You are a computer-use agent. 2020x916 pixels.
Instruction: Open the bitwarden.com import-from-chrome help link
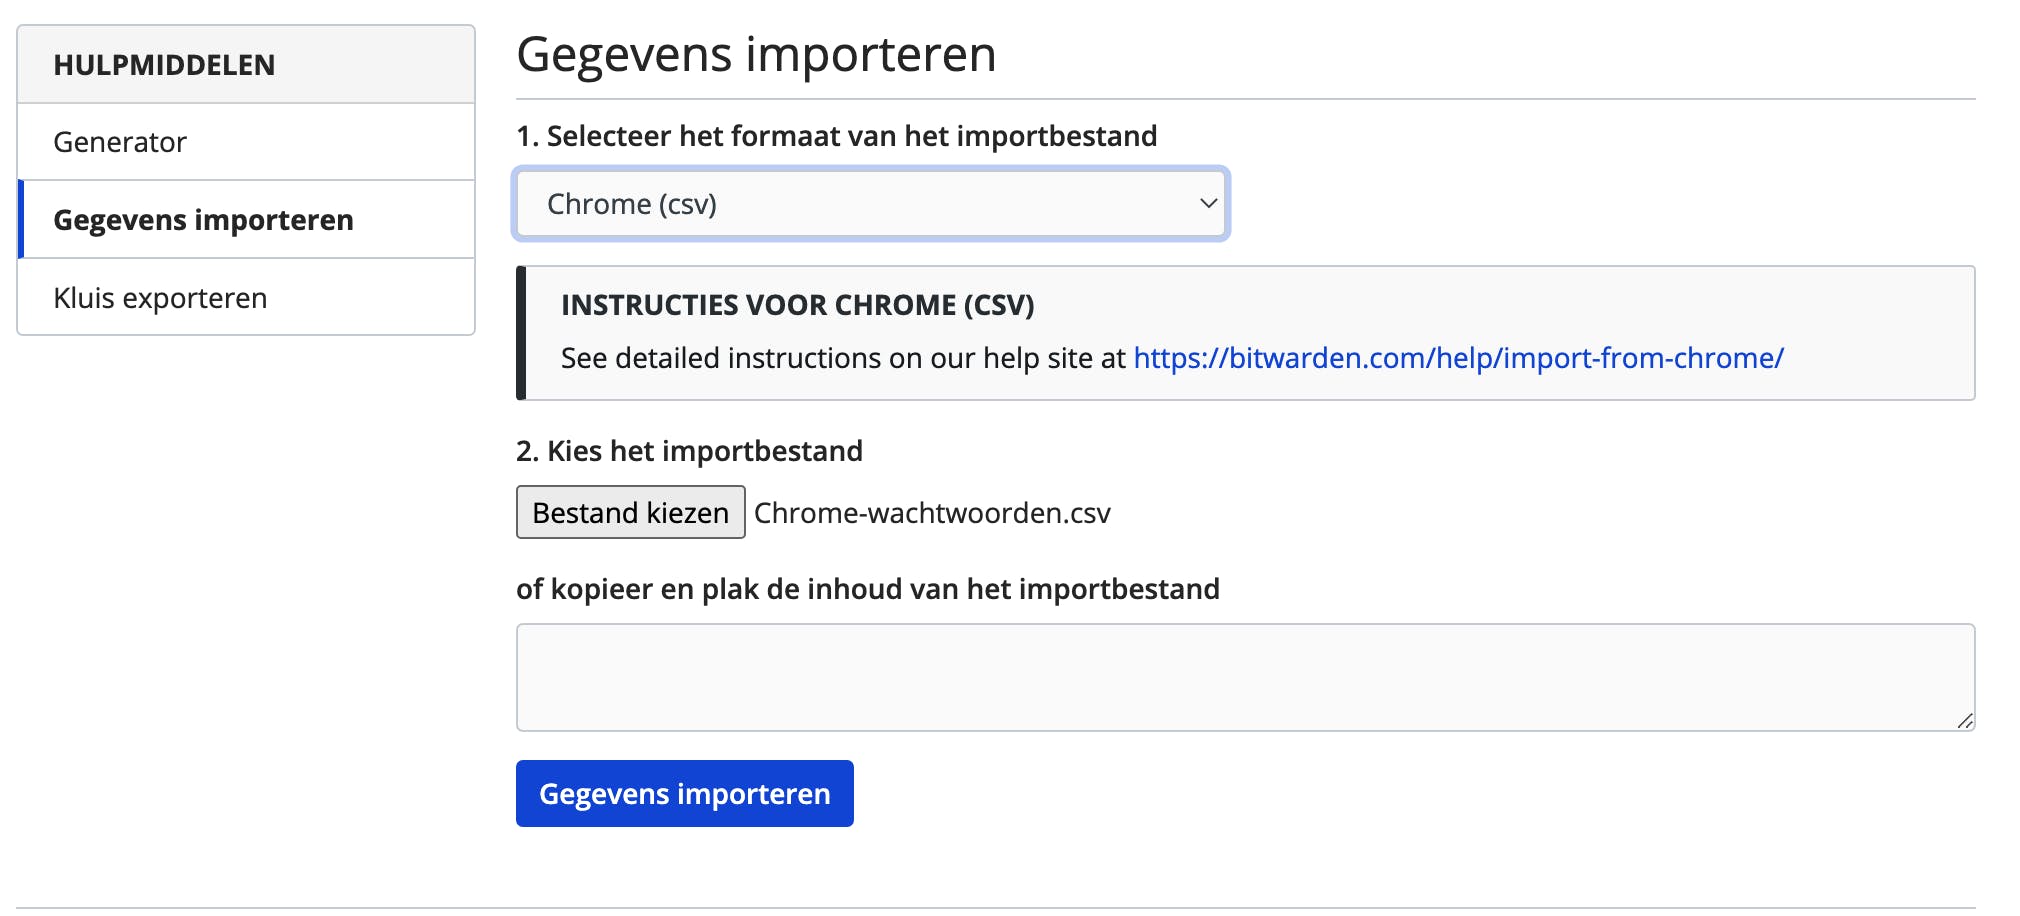[x=1458, y=358]
